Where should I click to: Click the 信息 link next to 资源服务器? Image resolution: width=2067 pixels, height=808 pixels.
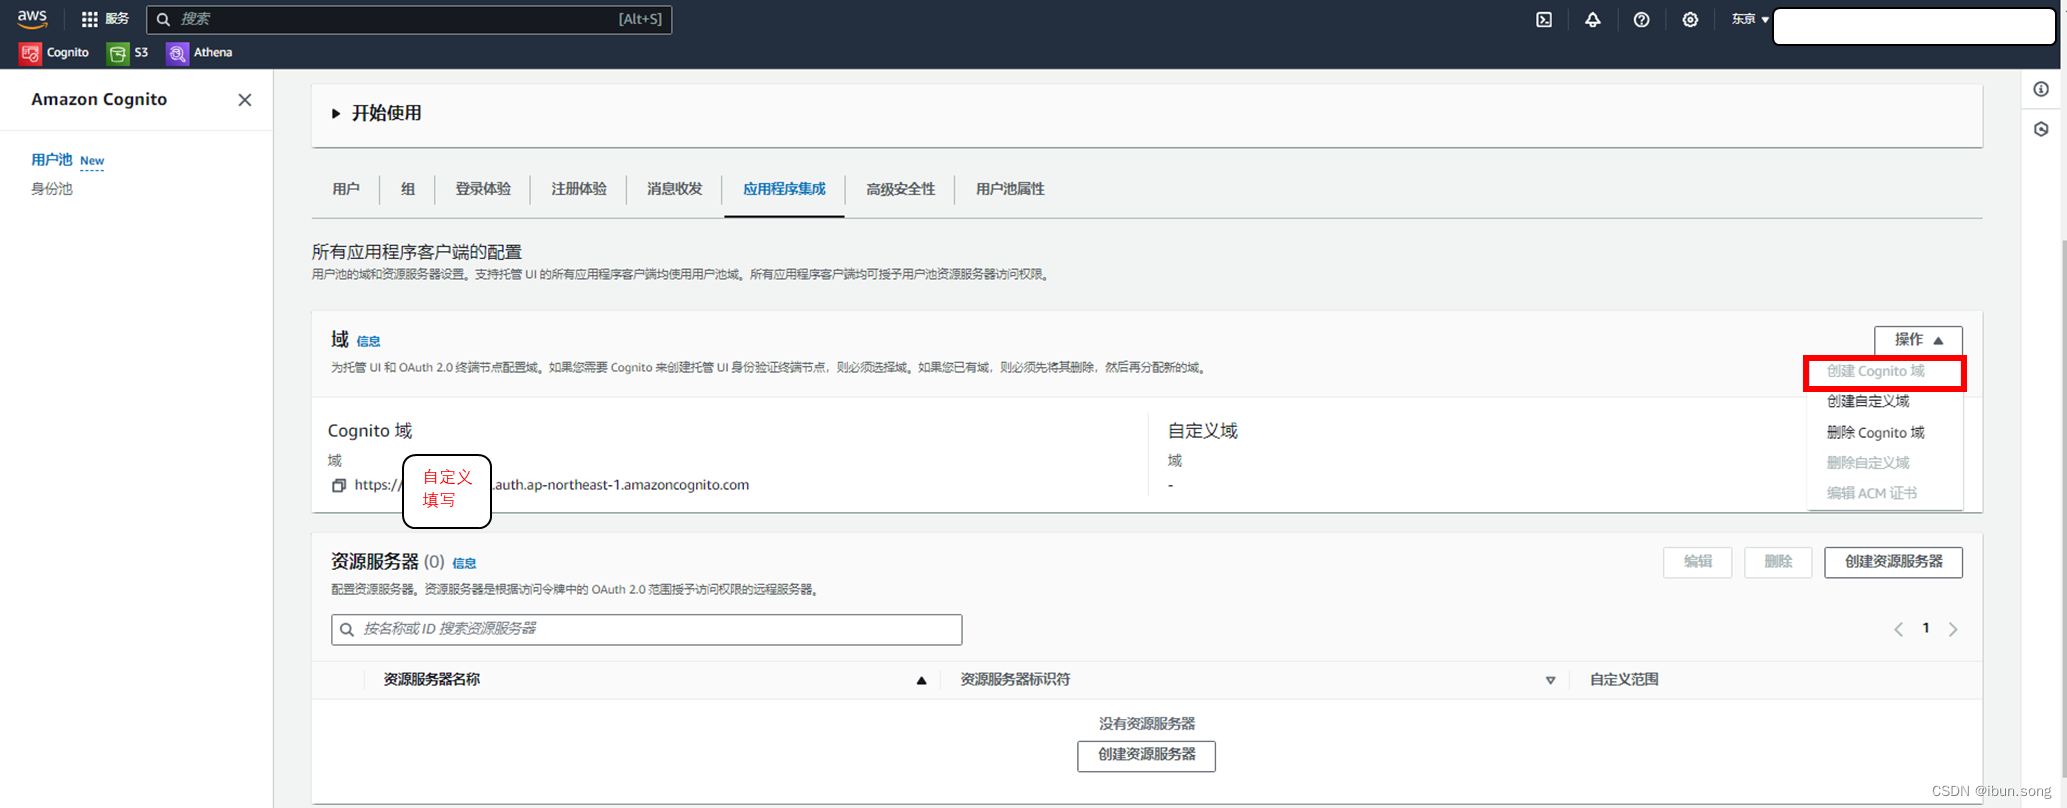coord(464,563)
